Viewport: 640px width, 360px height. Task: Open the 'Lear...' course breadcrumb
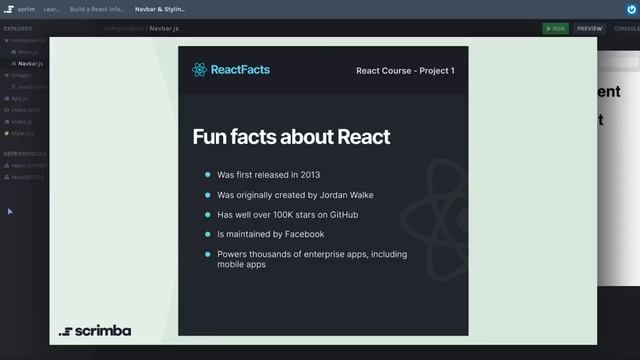point(51,9)
